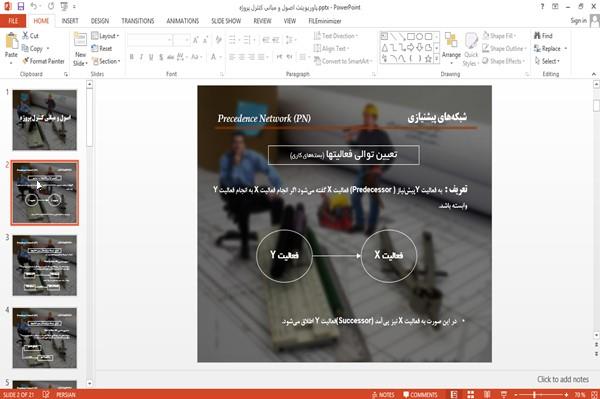Screen dimensions: 600x399
Task: Toggle the Comments pane in status bar
Action: 420,395
